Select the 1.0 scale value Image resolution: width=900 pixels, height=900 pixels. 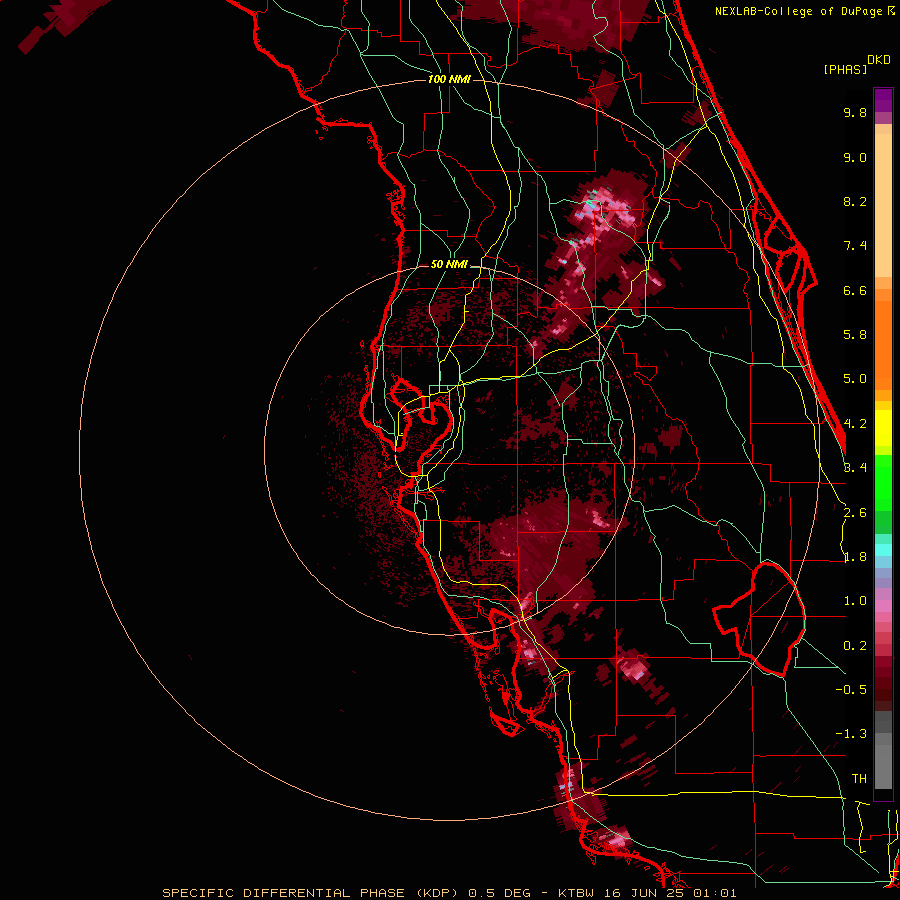[x=855, y=601]
